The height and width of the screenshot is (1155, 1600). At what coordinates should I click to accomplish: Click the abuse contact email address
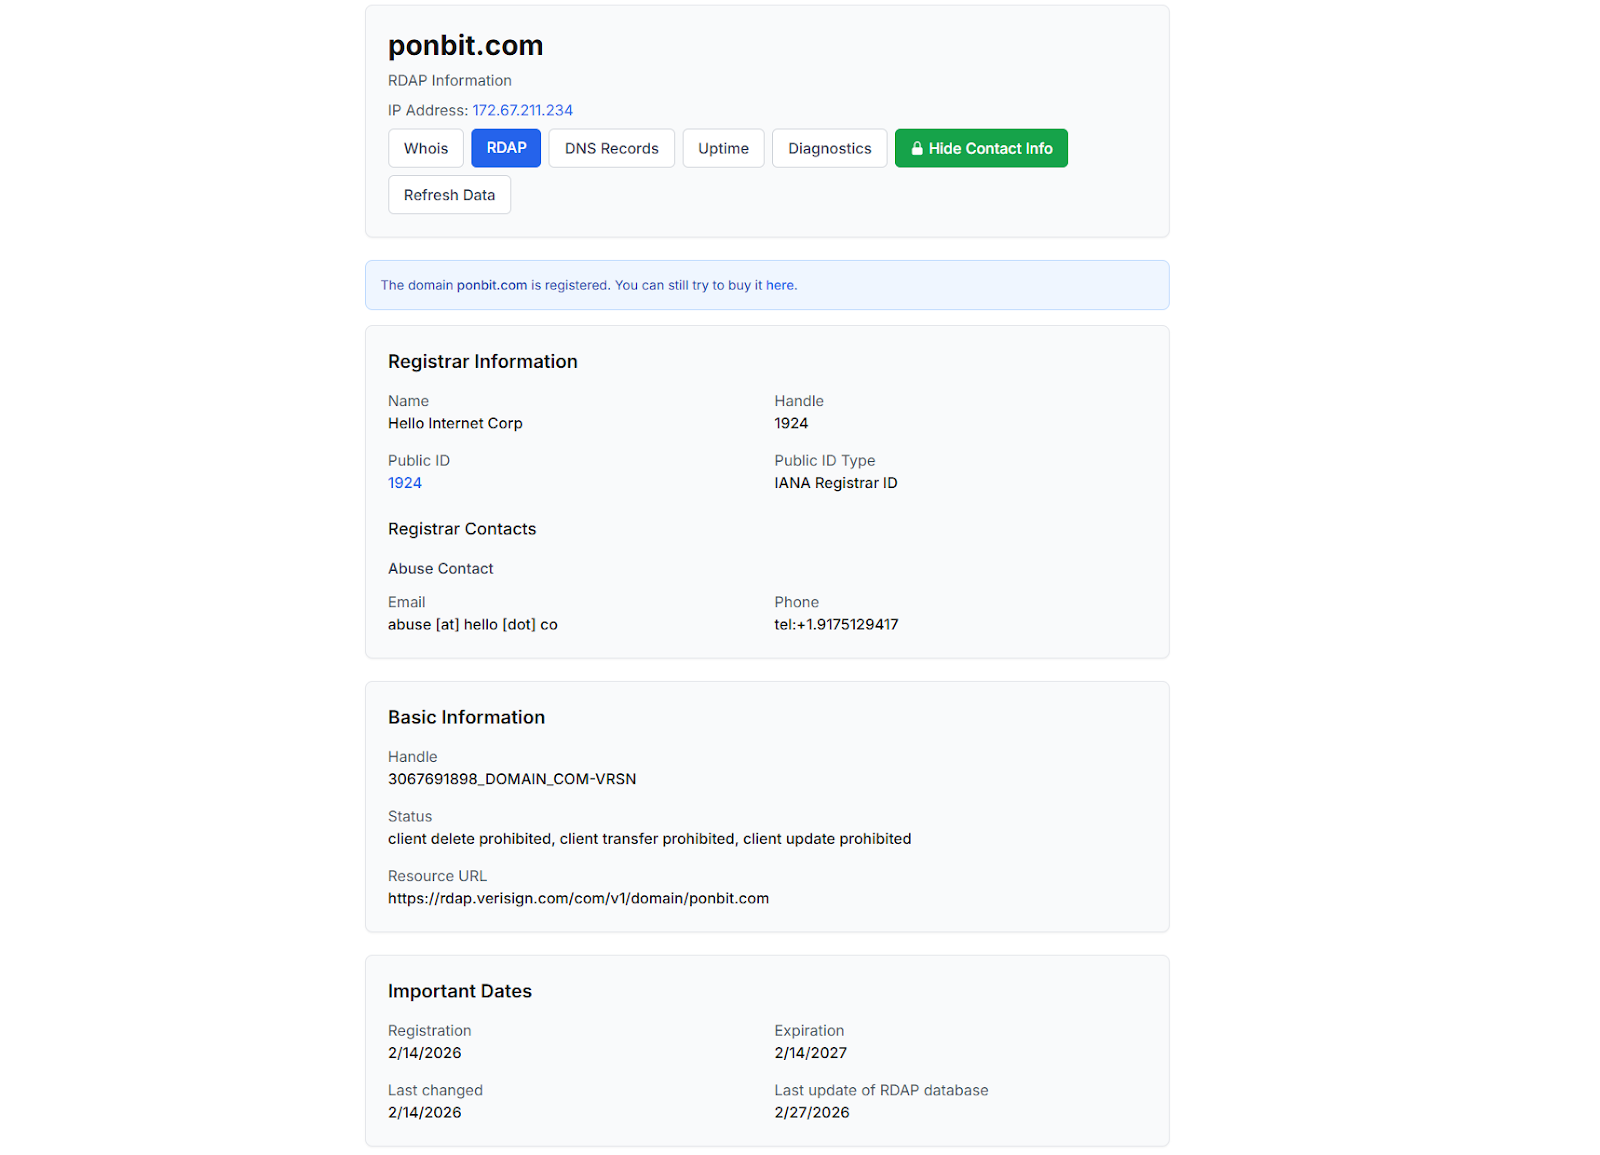coord(472,625)
